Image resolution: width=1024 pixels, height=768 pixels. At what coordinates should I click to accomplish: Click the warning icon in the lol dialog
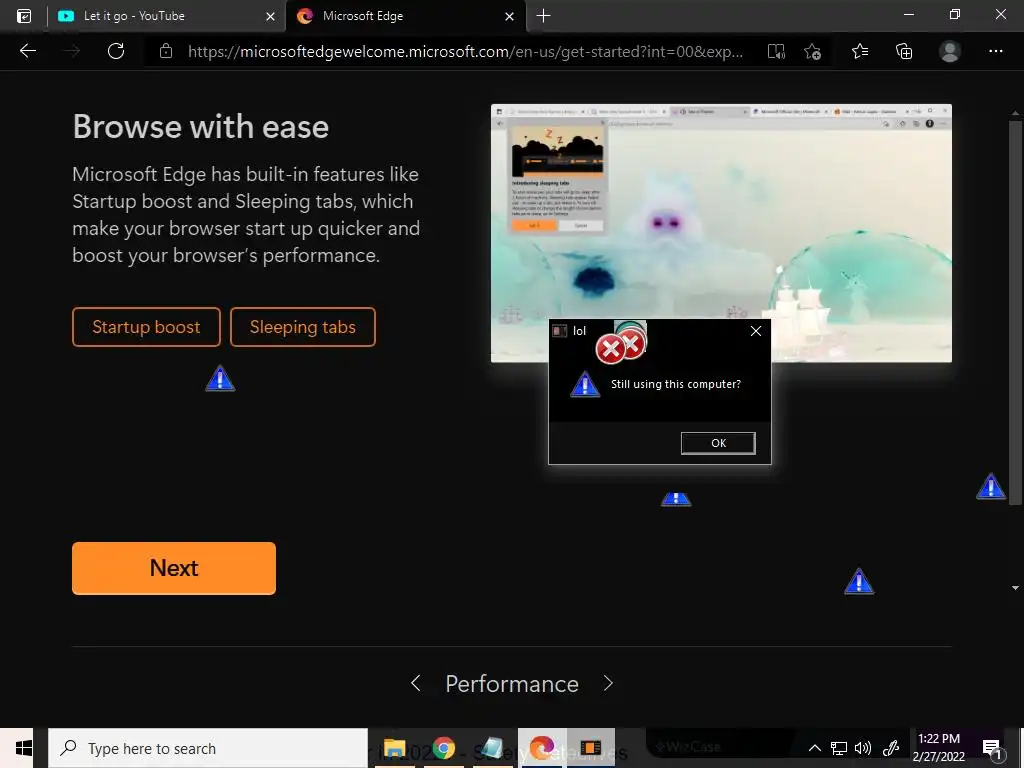tap(584, 385)
